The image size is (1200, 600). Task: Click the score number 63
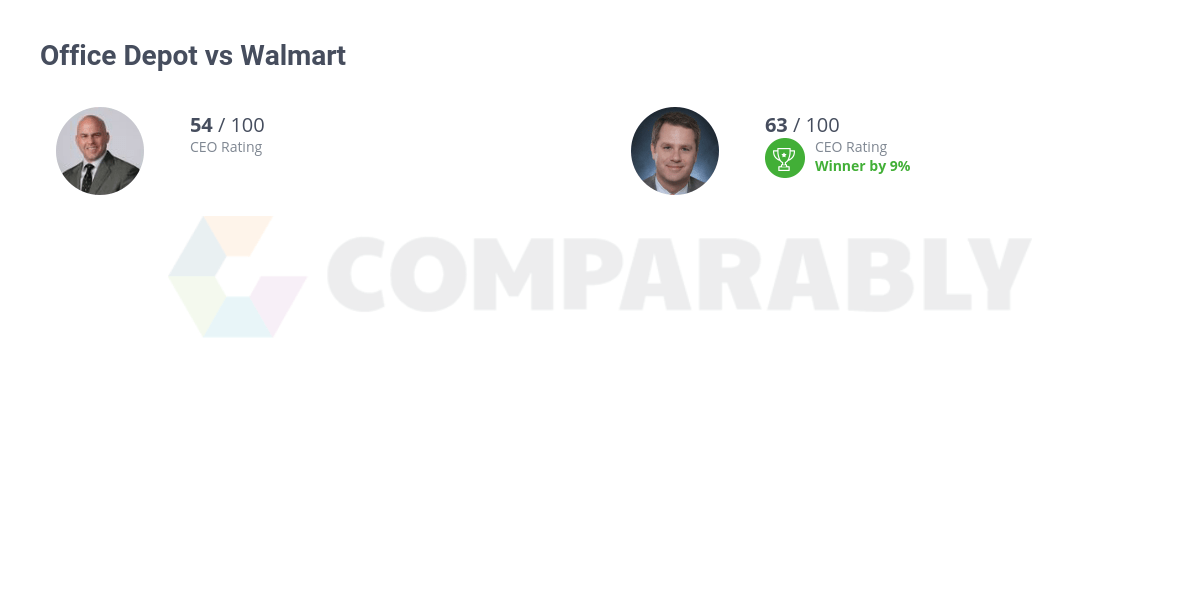coord(776,125)
